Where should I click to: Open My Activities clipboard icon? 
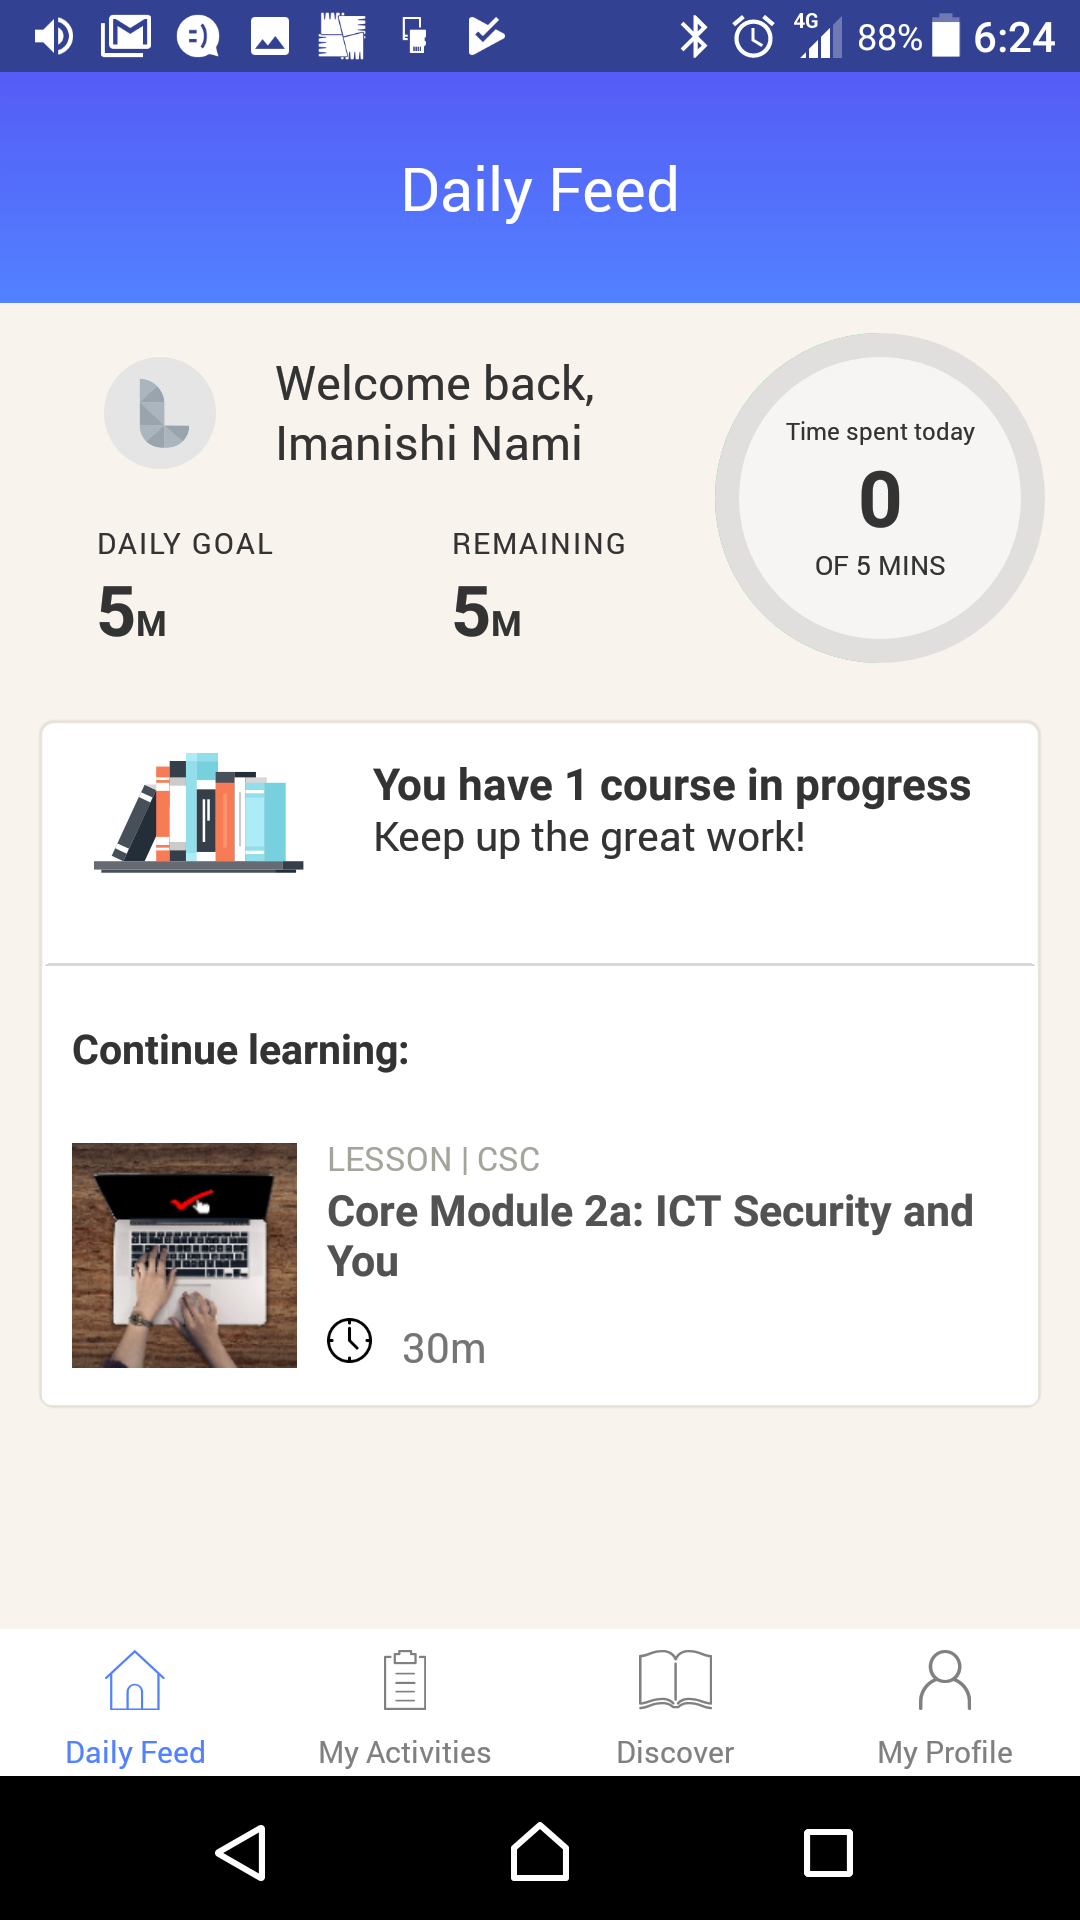[405, 1680]
